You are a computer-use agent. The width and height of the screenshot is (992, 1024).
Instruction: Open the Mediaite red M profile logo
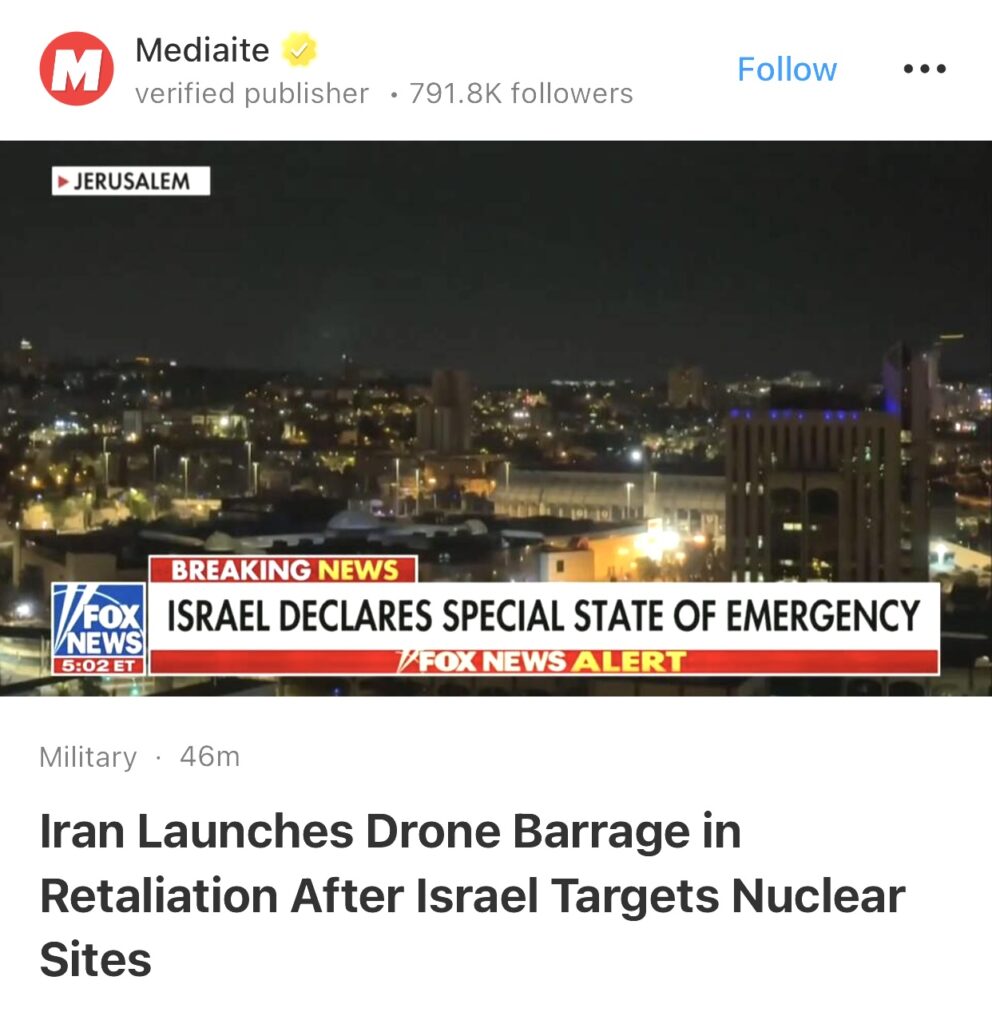click(x=76, y=69)
